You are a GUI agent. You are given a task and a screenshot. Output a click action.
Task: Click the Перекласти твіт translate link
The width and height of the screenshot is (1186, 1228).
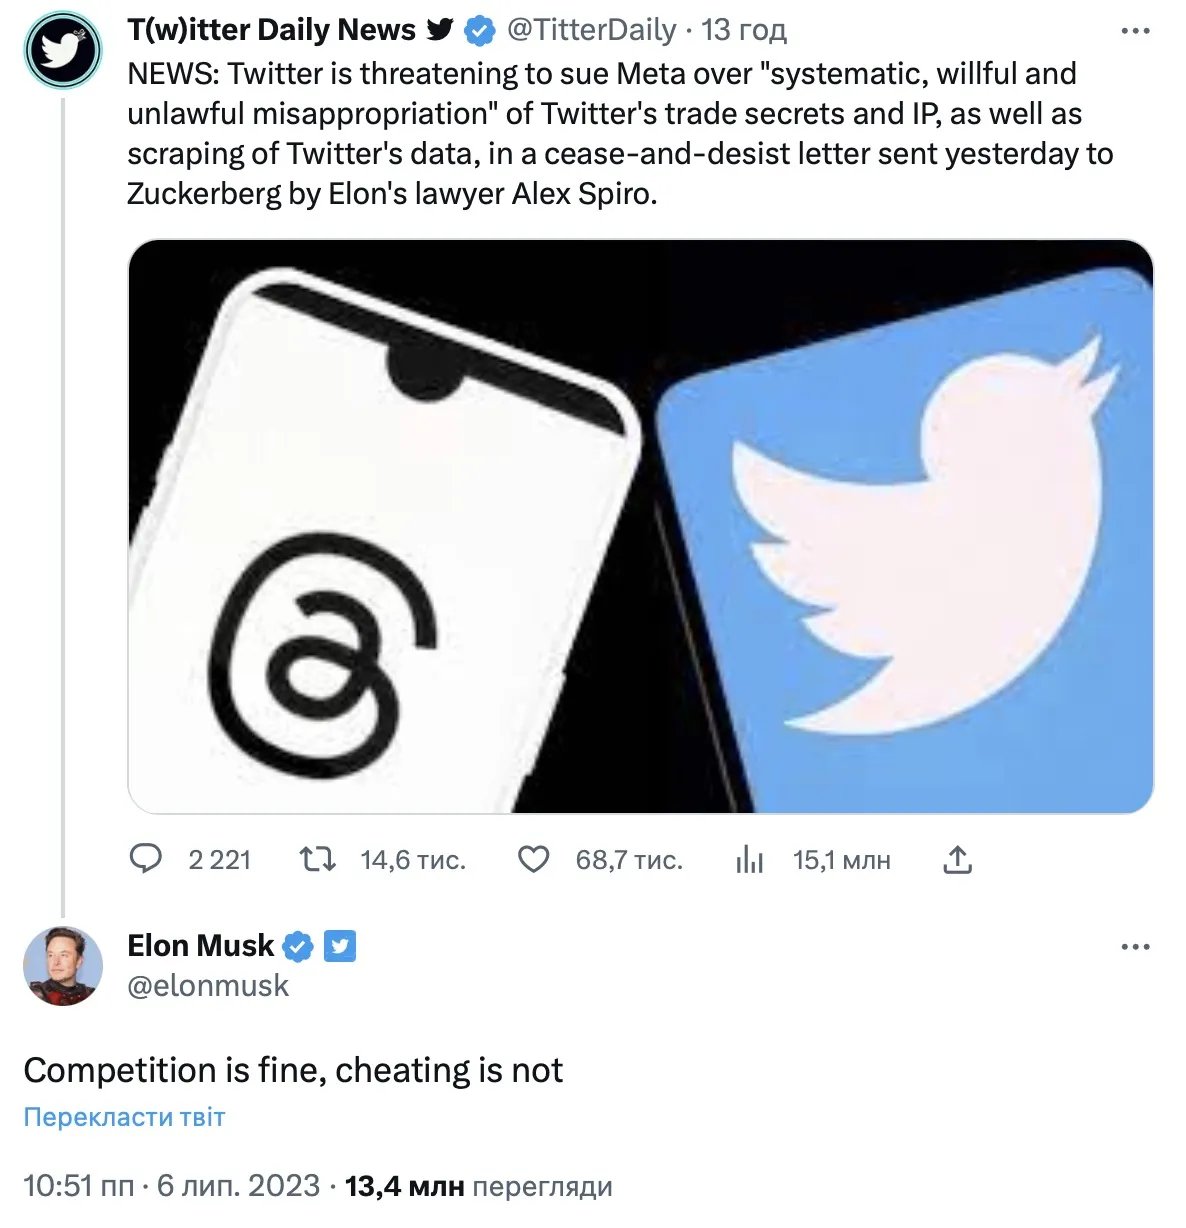(x=124, y=1117)
